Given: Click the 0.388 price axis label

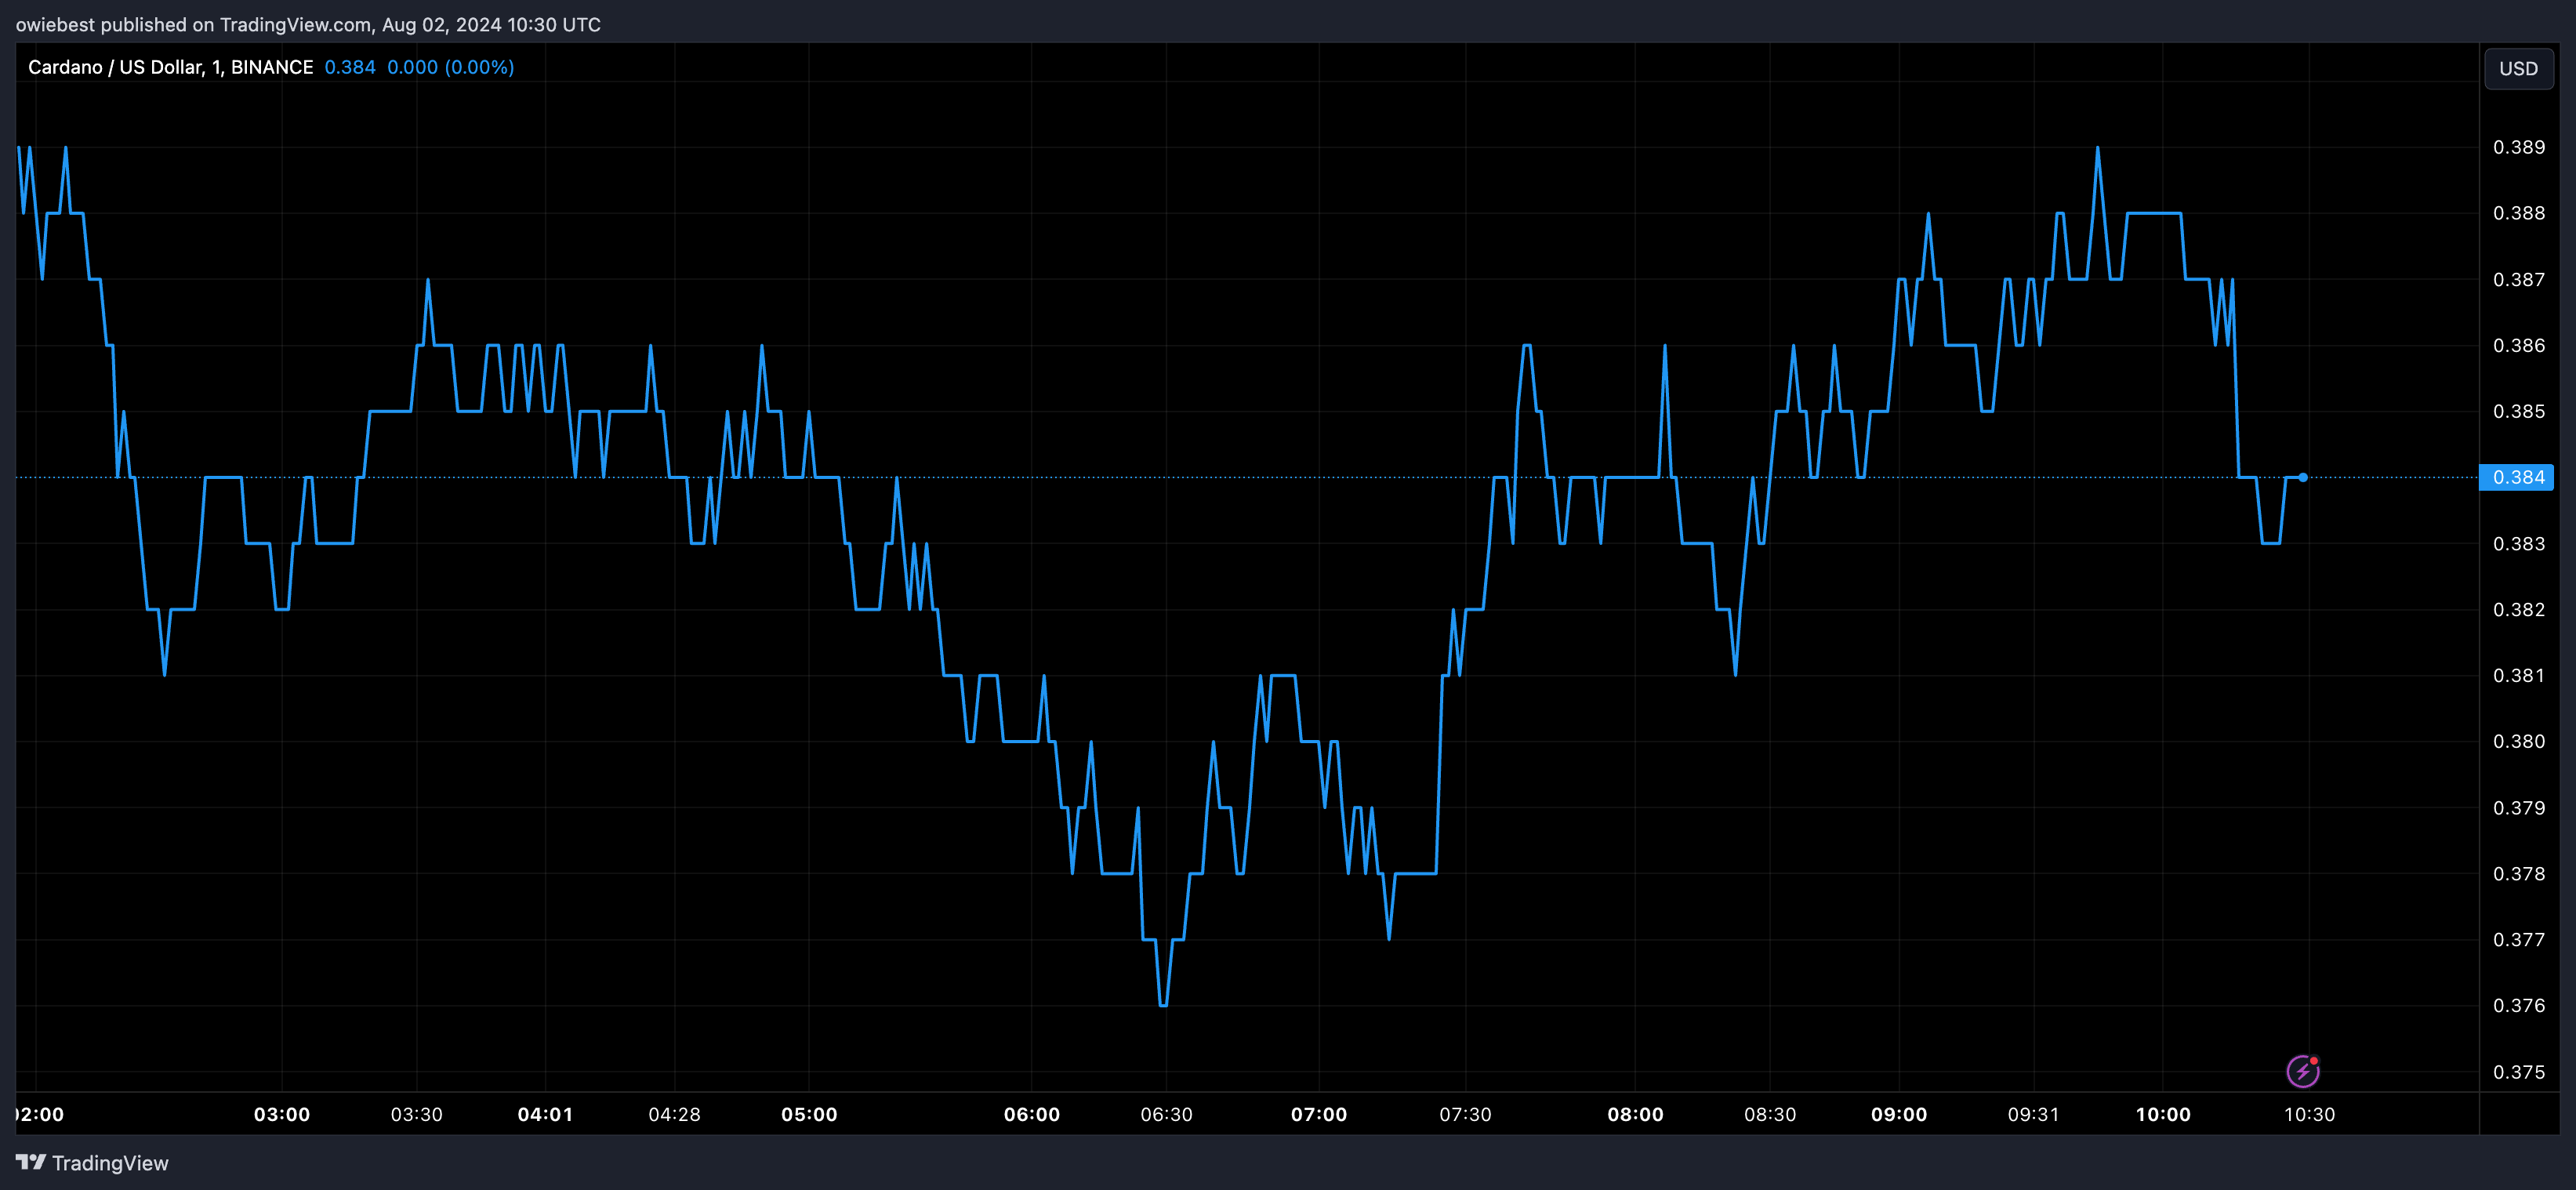Looking at the screenshot, I should click(2518, 213).
